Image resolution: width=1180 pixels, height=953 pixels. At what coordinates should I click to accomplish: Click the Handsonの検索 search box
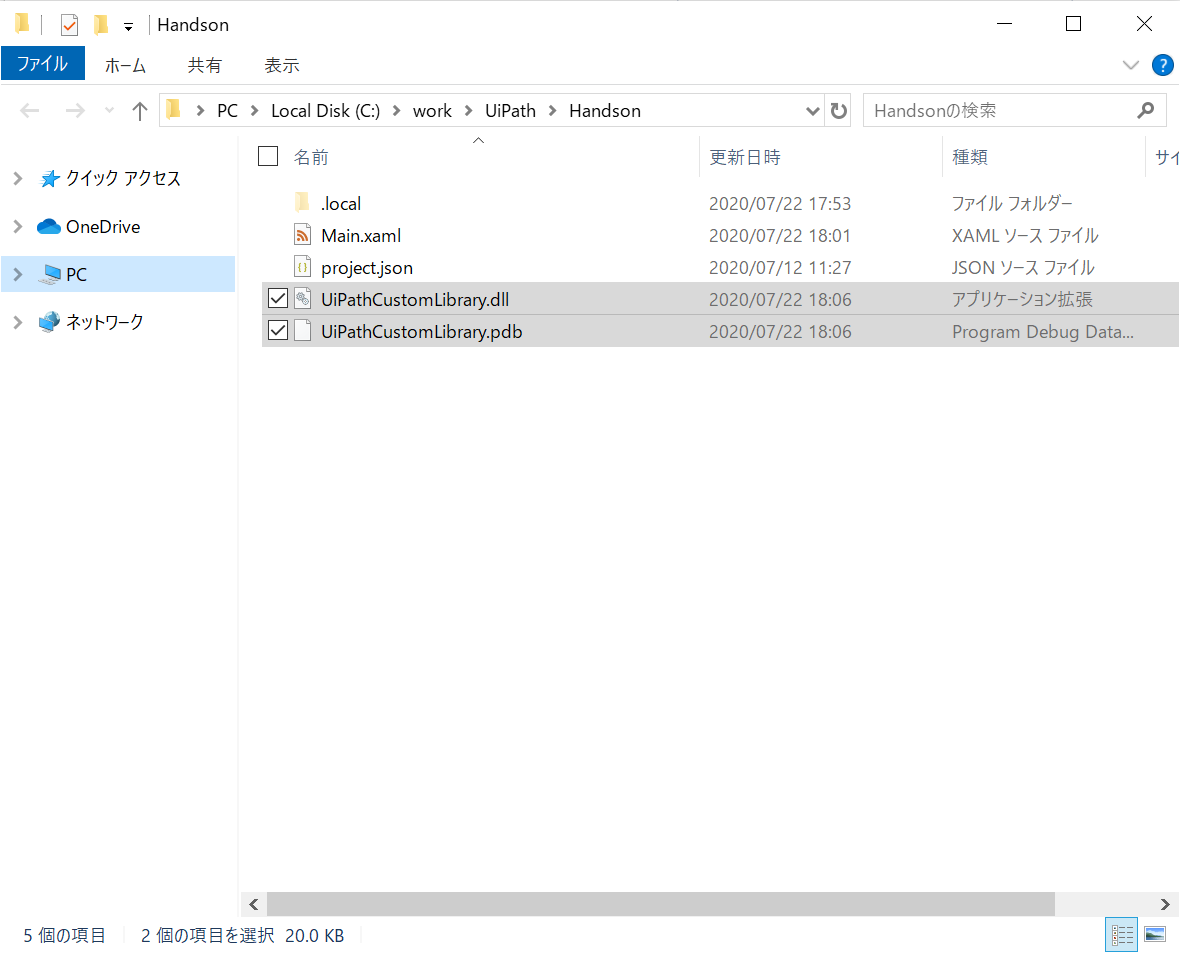pyautogui.click(x=1014, y=111)
